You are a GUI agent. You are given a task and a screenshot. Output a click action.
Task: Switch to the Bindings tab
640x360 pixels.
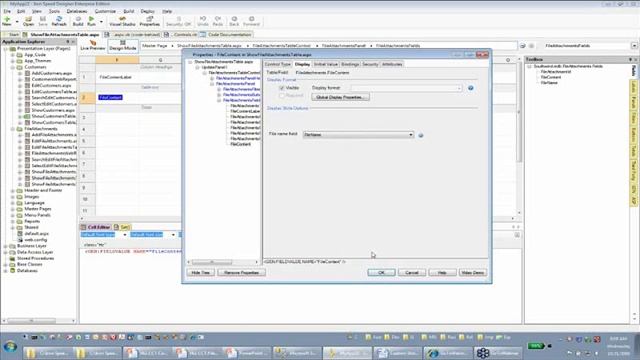[350, 64]
